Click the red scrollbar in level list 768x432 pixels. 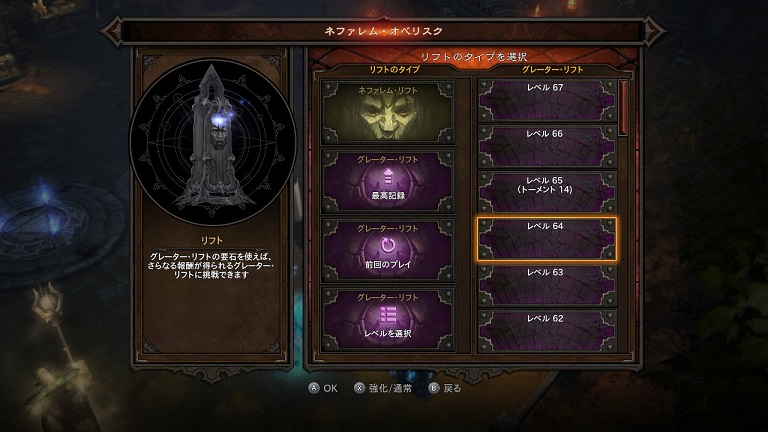(623, 107)
